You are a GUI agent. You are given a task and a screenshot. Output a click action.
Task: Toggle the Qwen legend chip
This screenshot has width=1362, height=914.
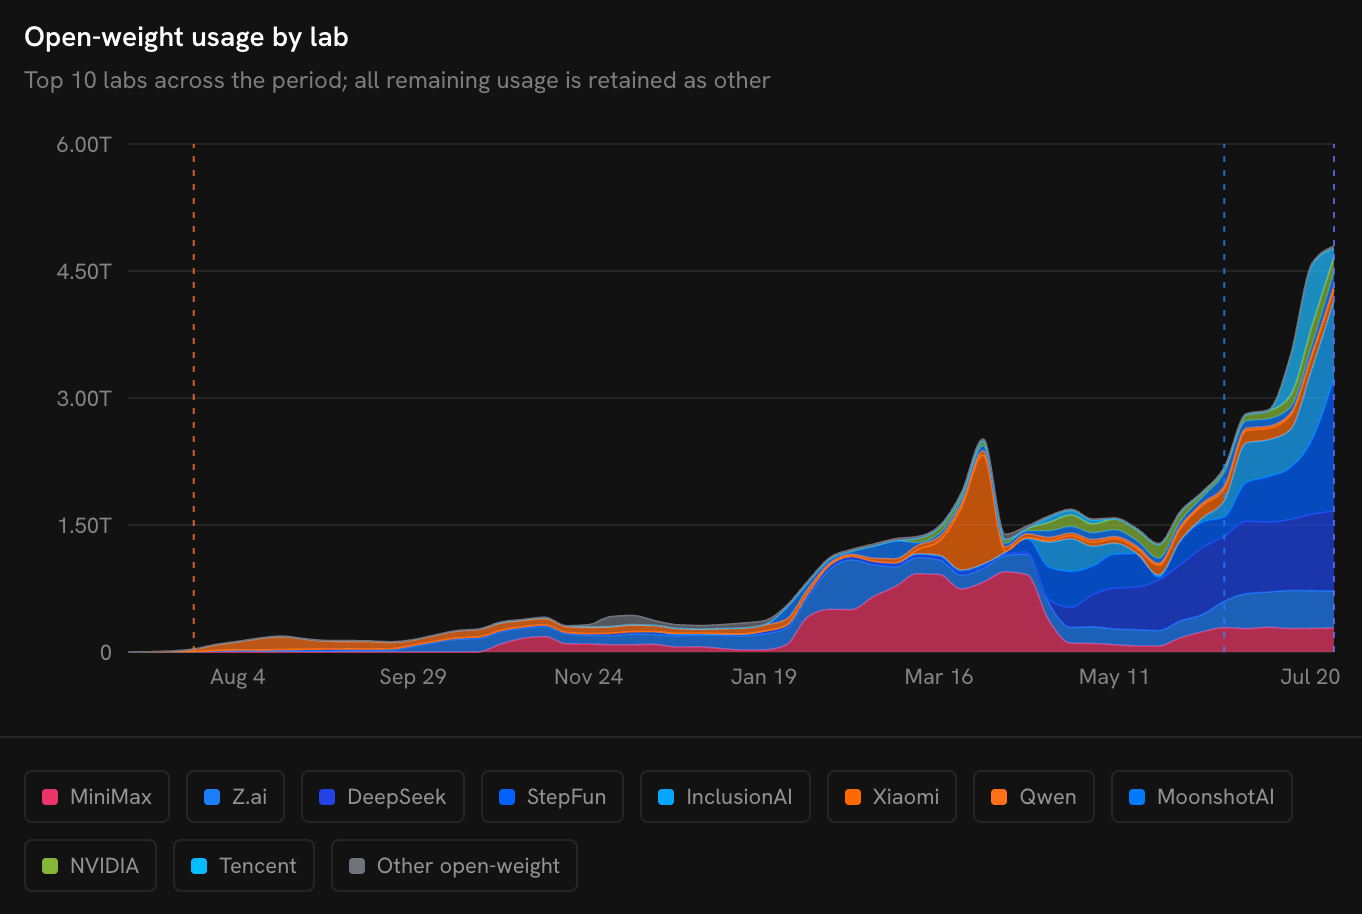[1034, 797]
